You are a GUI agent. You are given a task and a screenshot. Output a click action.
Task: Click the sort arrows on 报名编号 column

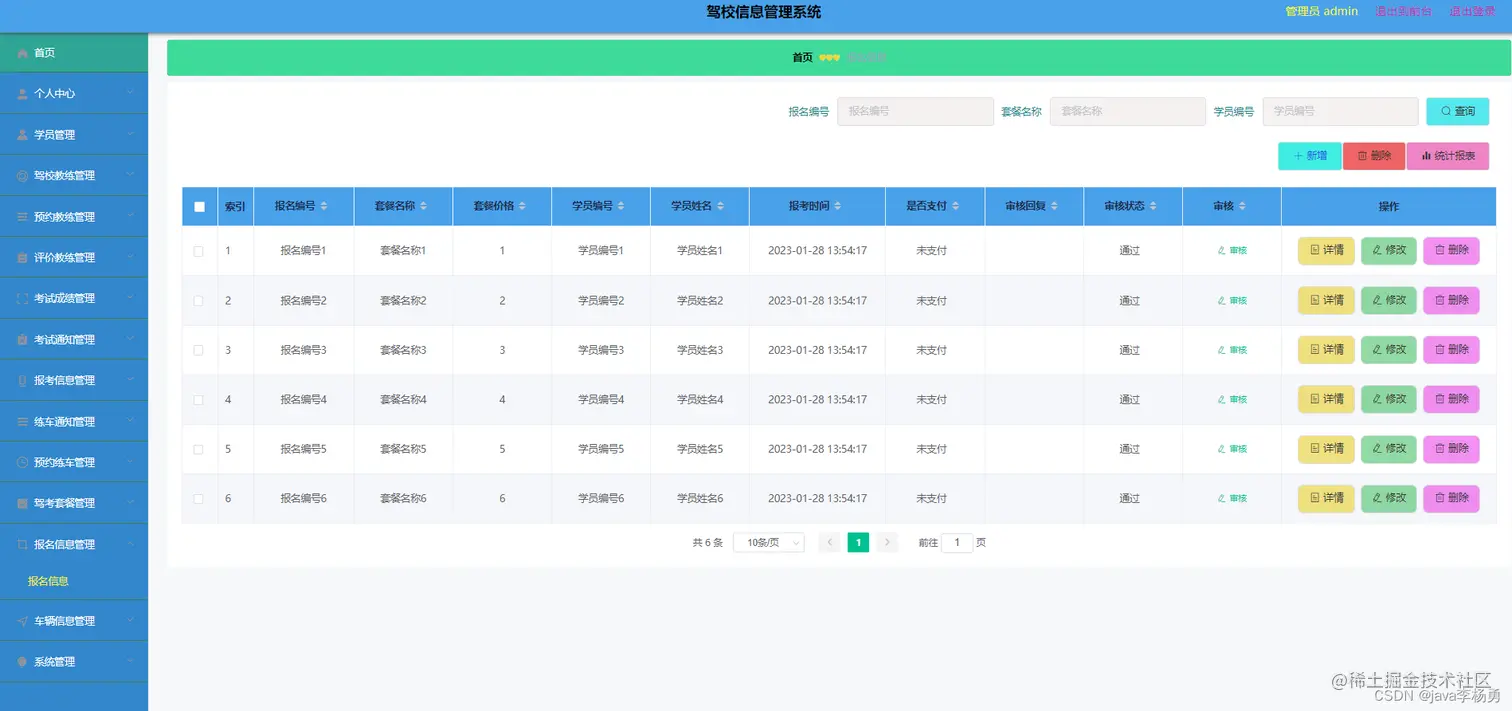click(x=323, y=206)
